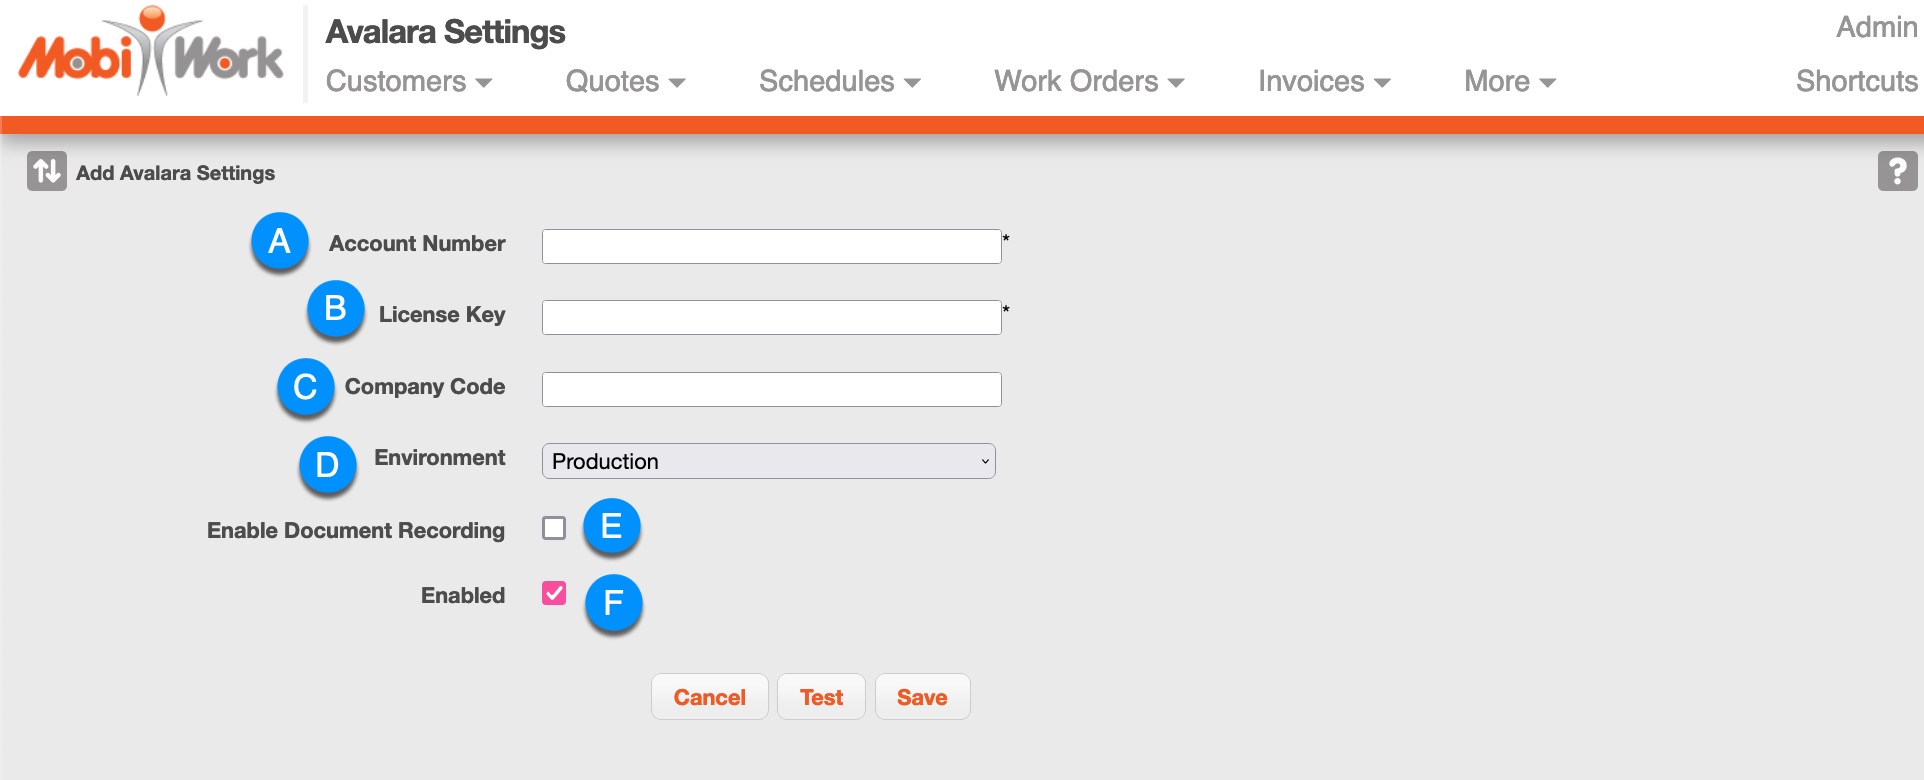Click the blue C marker badge
Image resolution: width=1924 pixels, height=780 pixels.
(305, 388)
